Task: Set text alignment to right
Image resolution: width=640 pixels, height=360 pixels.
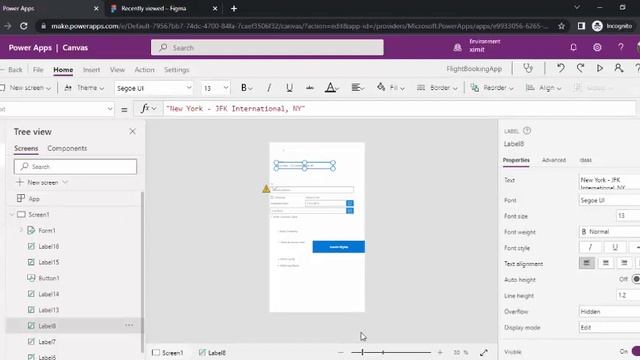Action: [x=624, y=263]
